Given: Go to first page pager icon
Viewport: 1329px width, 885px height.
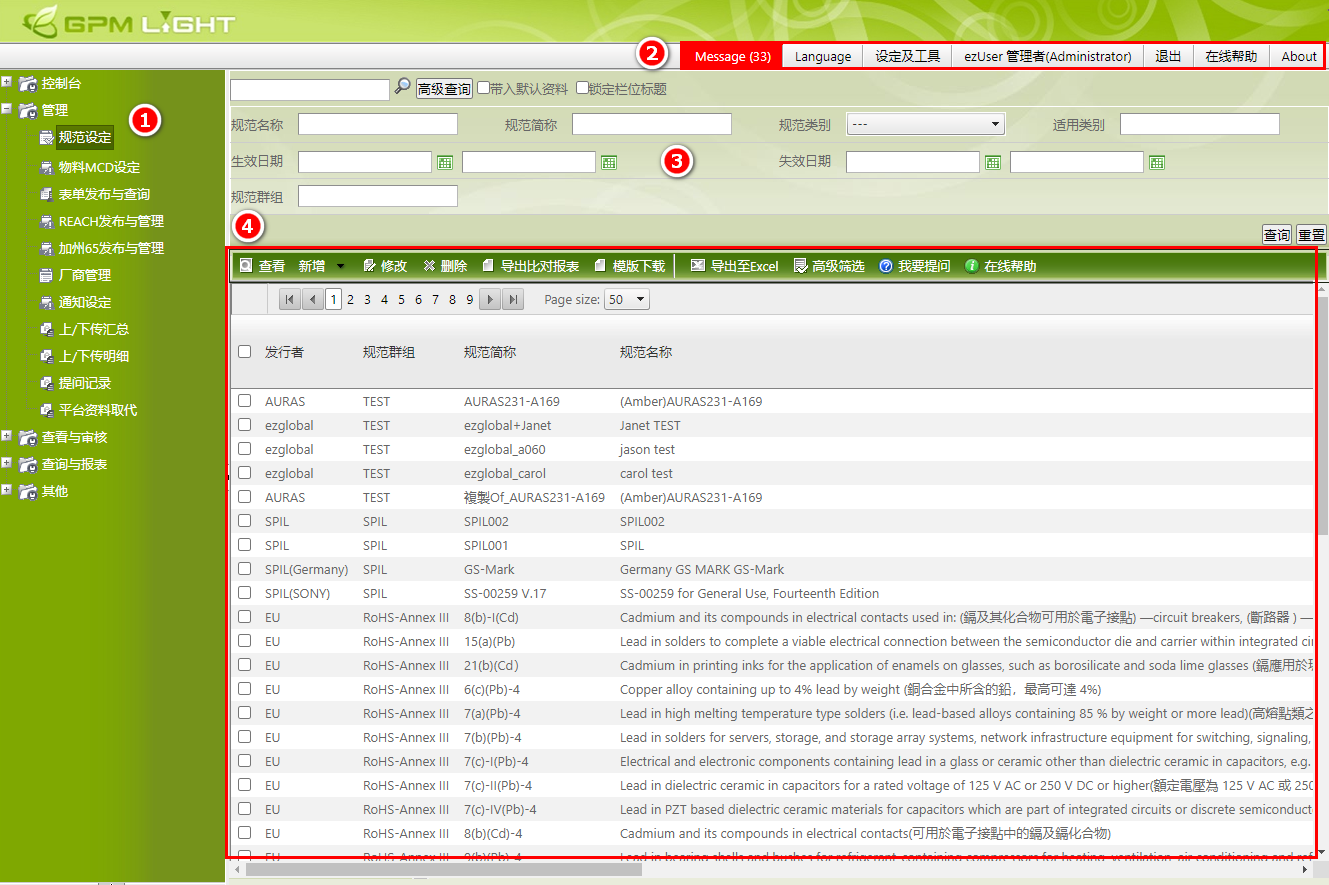Looking at the screenshot, I should pyautogui.click(x=290, y=299).
